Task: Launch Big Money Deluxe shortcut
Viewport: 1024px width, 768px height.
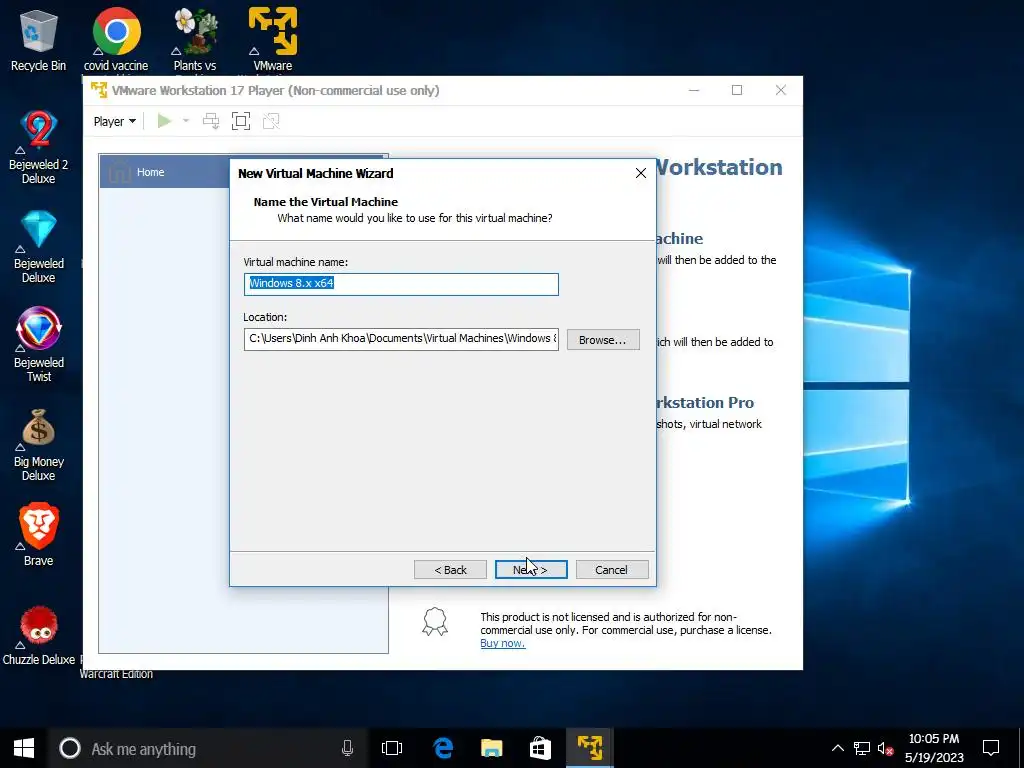Action: [38, 445]
